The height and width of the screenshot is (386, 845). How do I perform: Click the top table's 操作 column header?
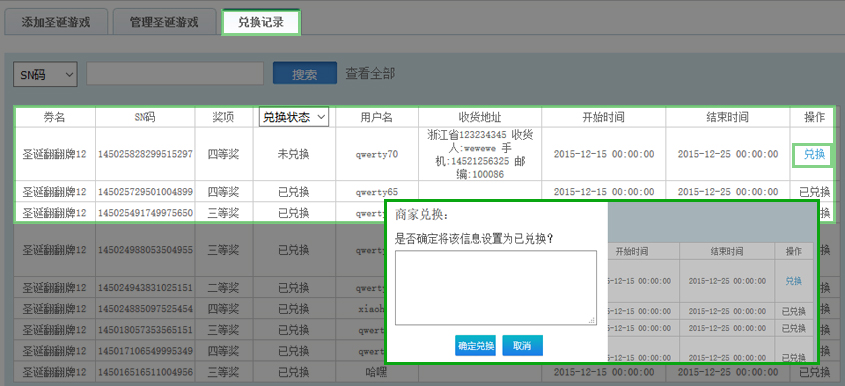coord(814,117)
